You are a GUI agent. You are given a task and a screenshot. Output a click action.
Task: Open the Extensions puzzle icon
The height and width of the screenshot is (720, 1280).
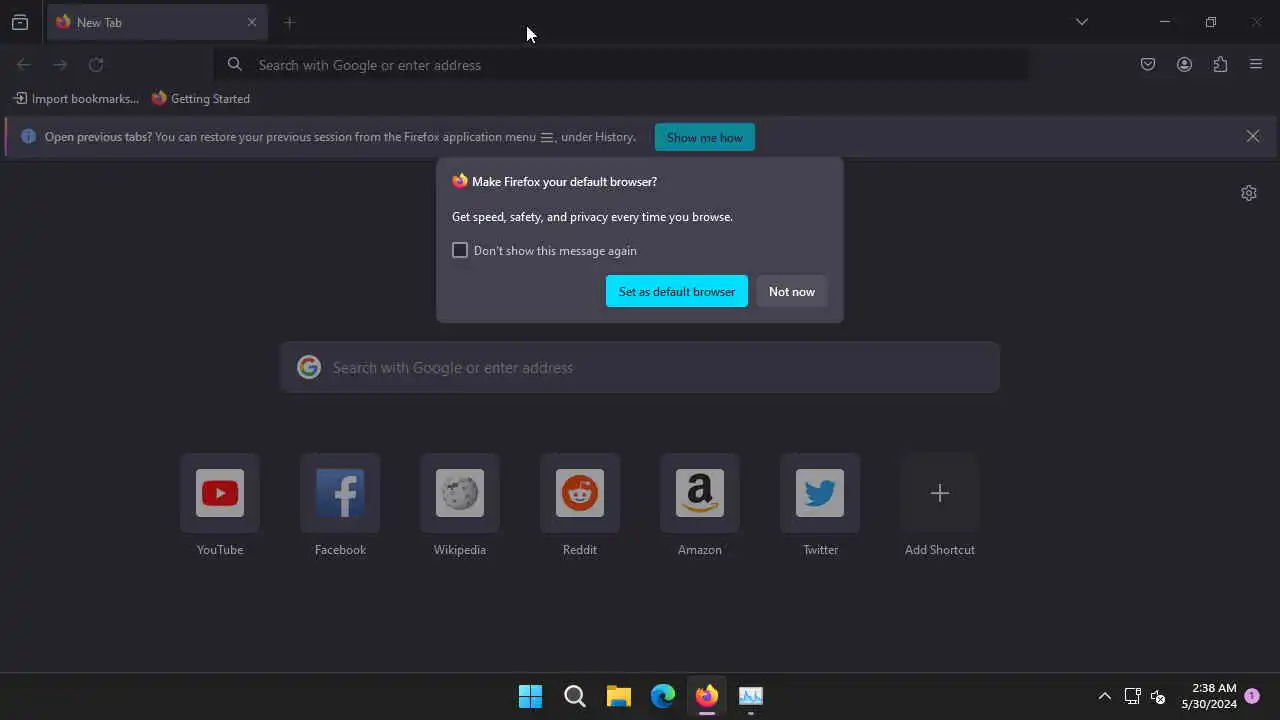1220,65
